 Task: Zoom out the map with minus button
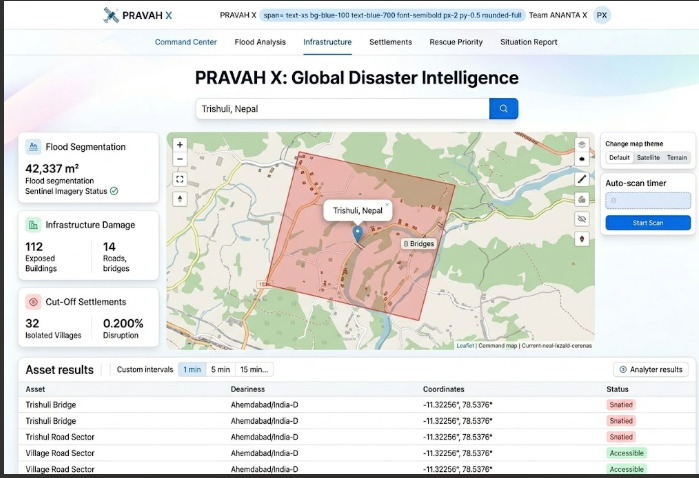pos(180,159)
